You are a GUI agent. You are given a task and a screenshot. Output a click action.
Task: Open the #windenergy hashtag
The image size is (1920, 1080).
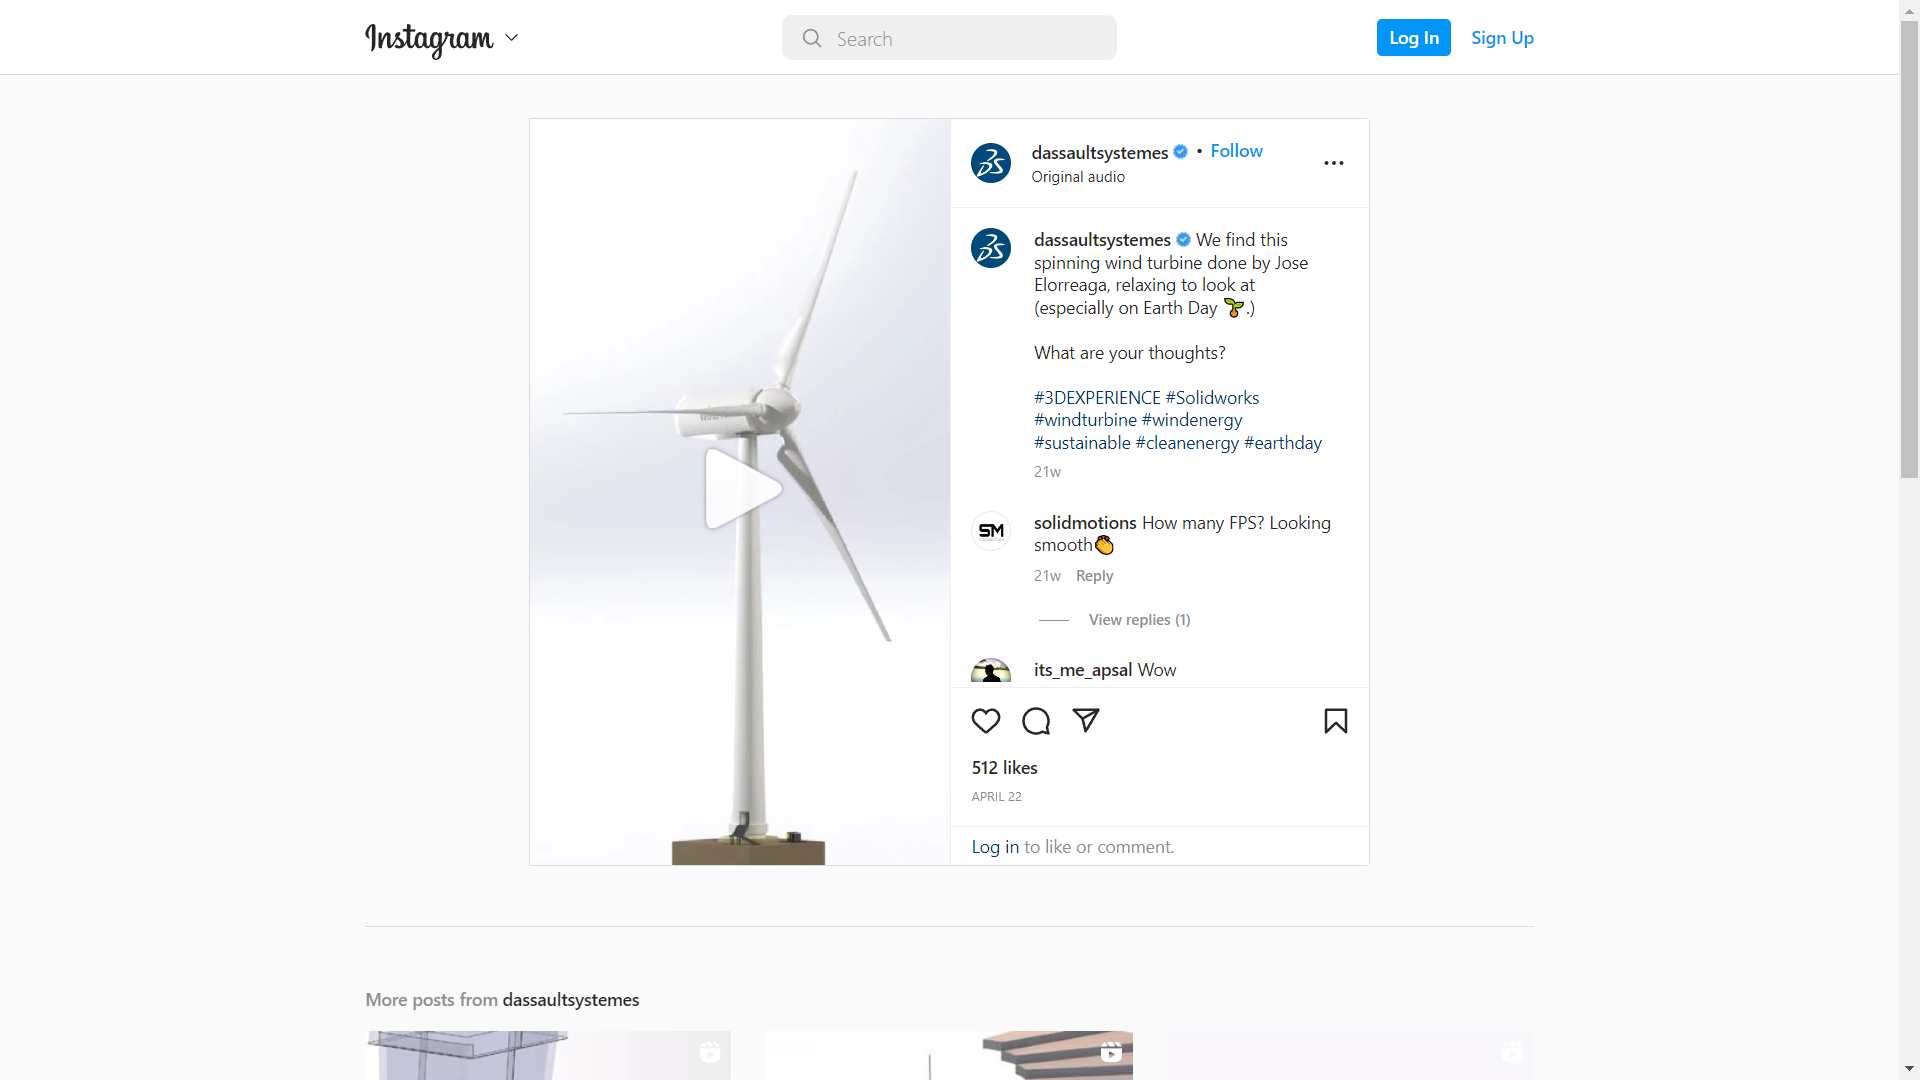tap(1192, 420)
